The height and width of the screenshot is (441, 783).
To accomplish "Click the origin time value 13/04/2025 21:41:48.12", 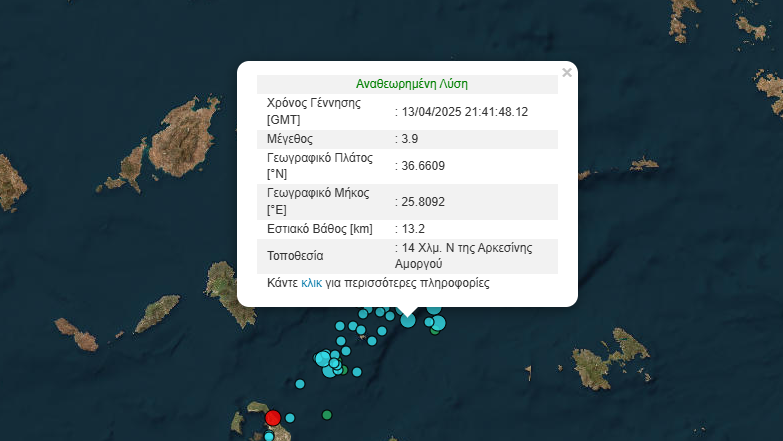I will 464,111.
